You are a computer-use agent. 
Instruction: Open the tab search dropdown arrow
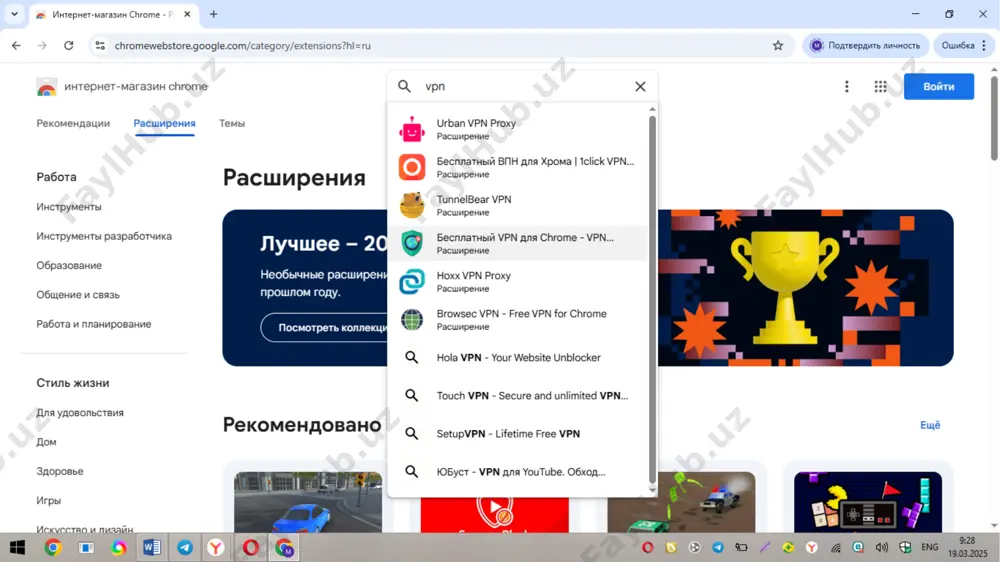click(x=14, y=14)
